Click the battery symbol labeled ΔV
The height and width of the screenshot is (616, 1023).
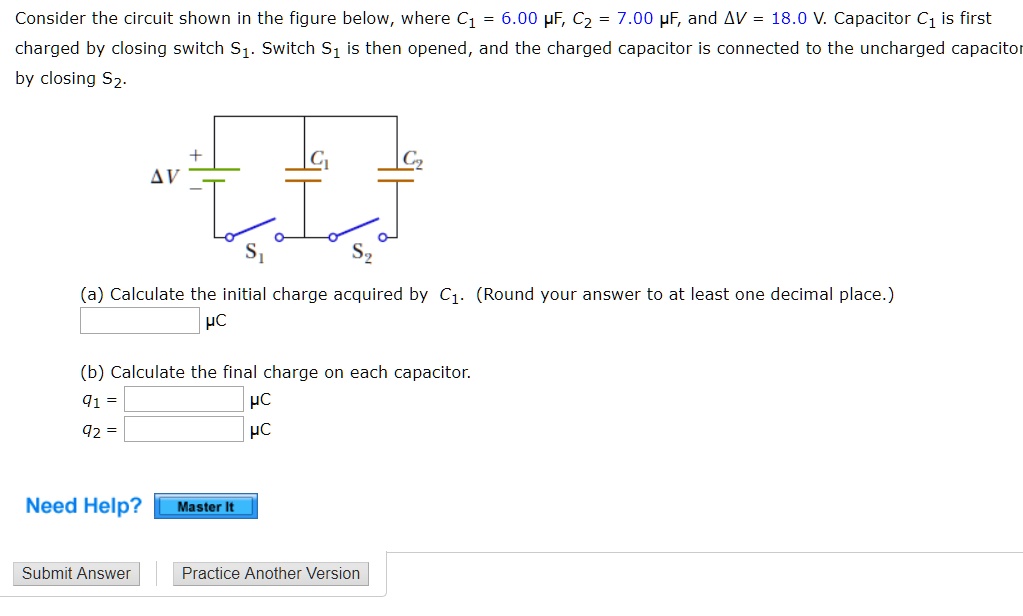pyautogui.click(x=215, y=175)
